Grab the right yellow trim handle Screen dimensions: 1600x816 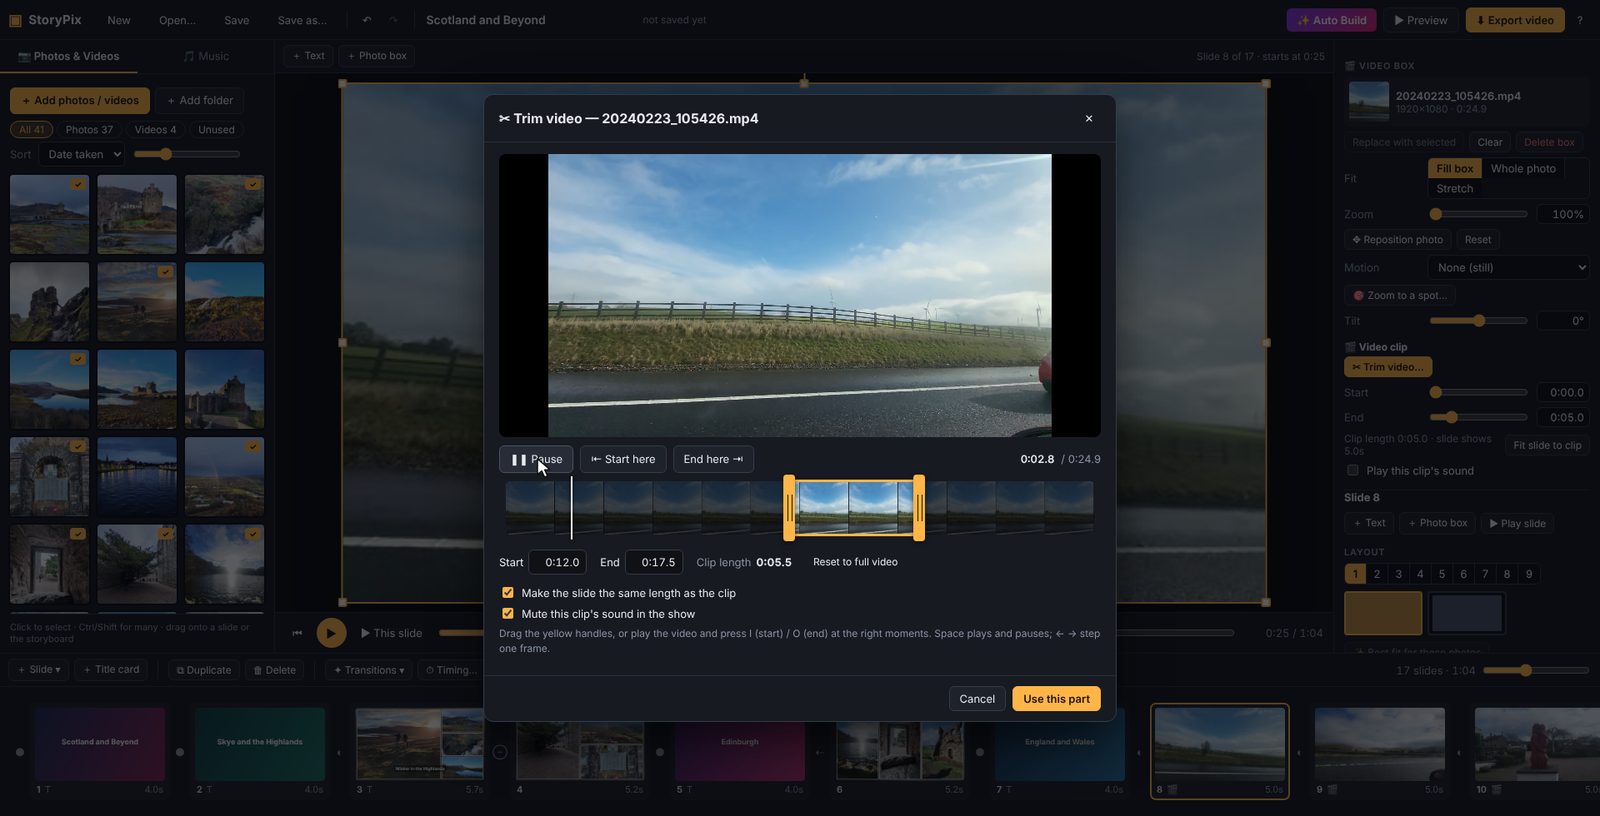[x=919, y=508]
